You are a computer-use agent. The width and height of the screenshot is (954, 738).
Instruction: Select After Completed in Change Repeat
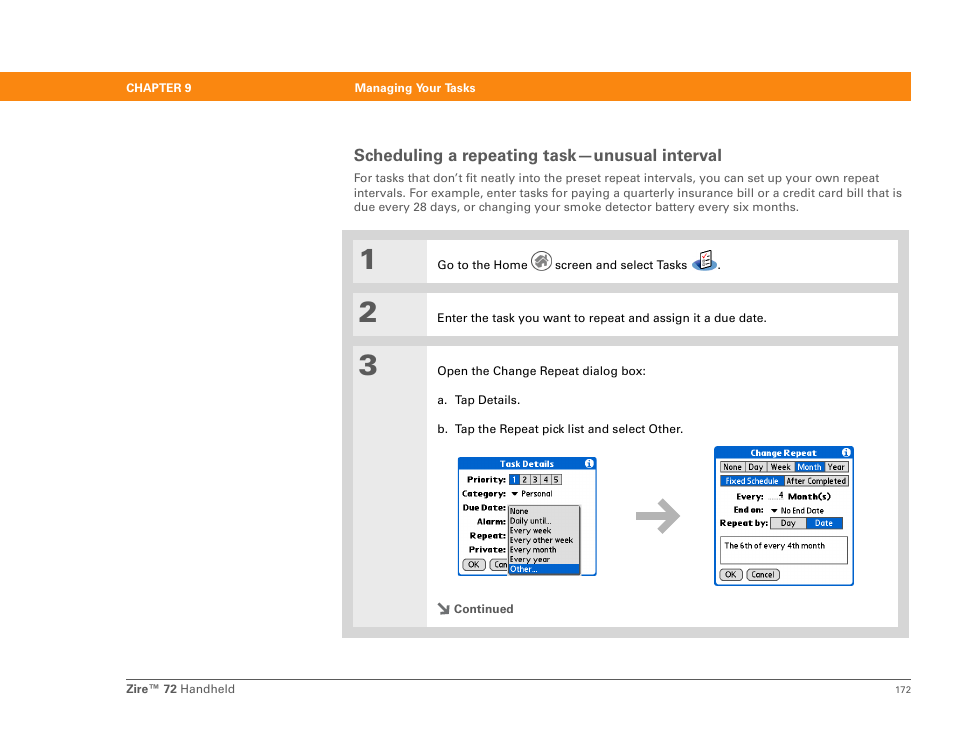(816, 481)
